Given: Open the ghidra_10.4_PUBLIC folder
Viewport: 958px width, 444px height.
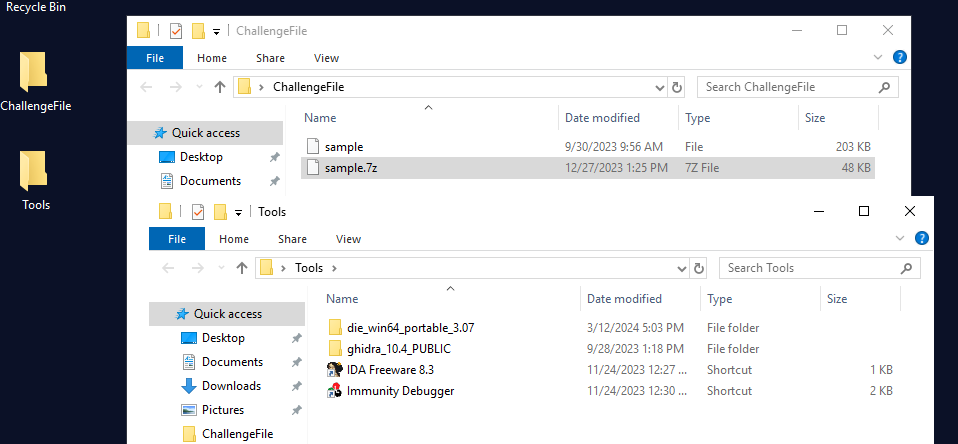Looking at the screenshot, I should tap(398, 349).
